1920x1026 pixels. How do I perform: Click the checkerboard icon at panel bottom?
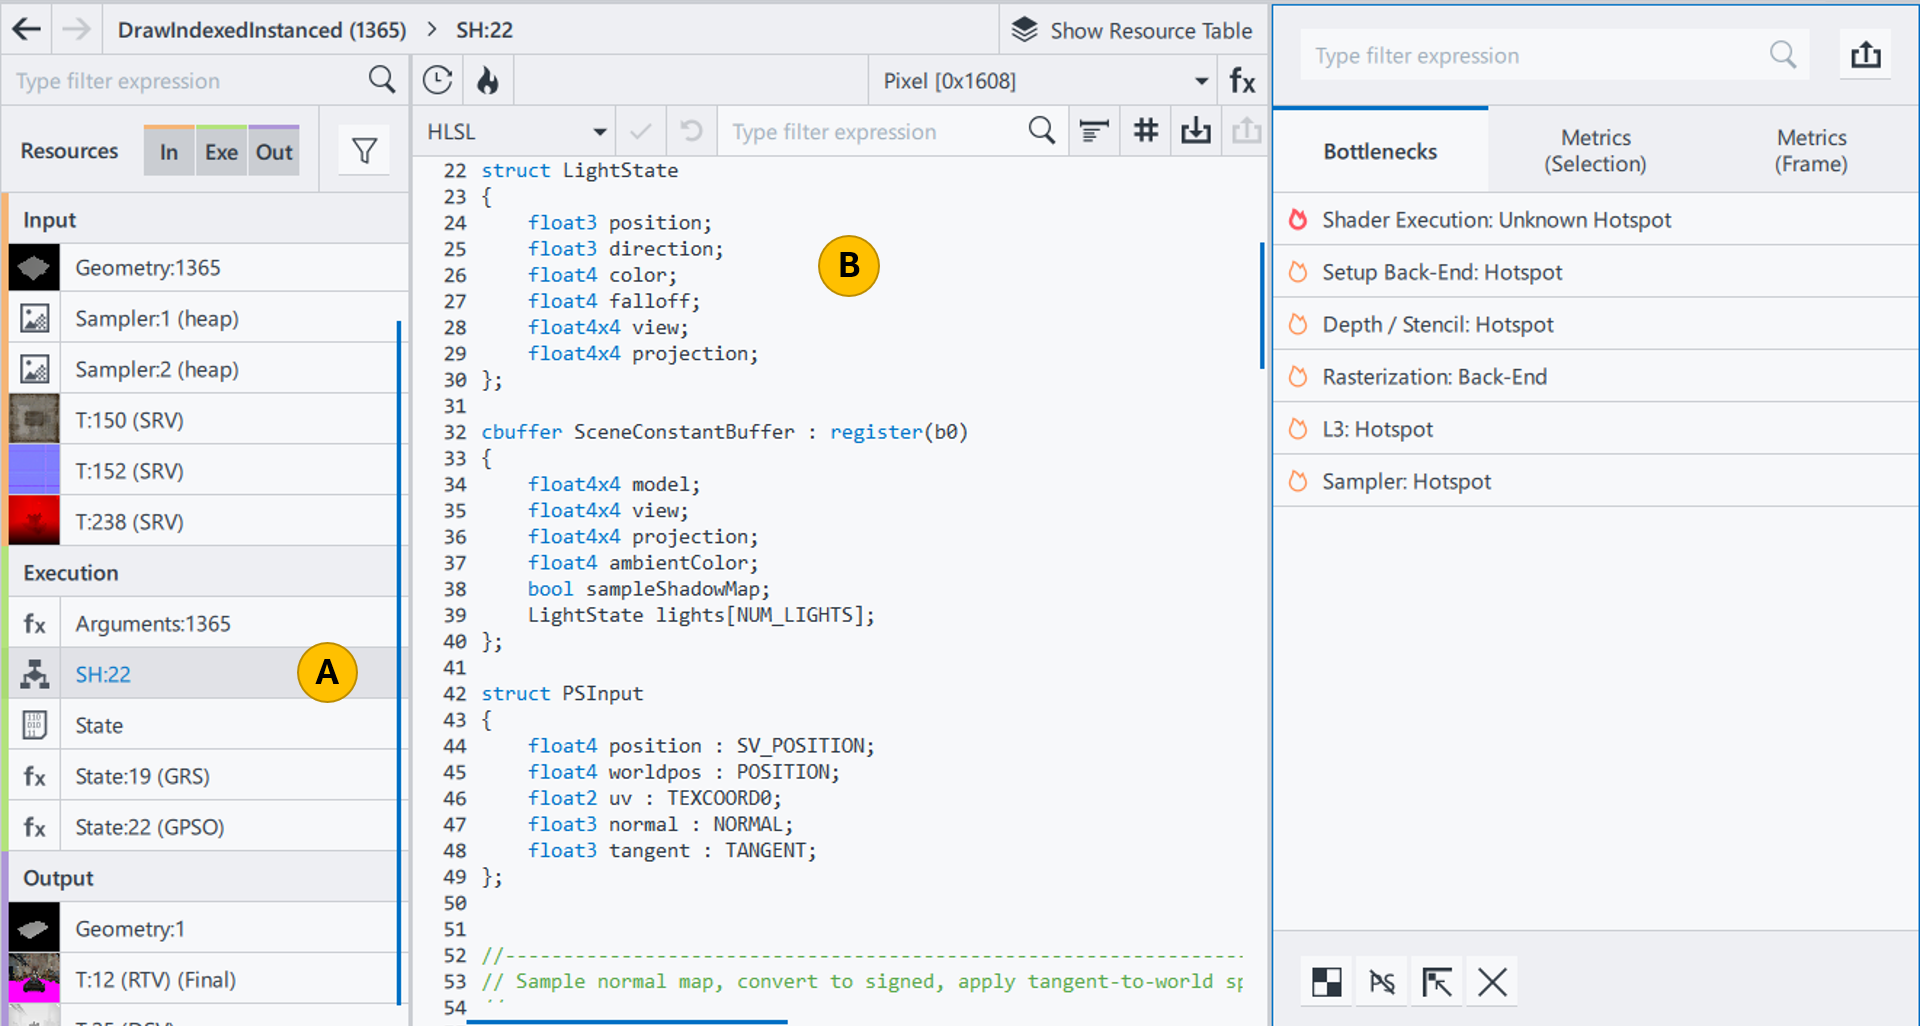(1326, 982)
